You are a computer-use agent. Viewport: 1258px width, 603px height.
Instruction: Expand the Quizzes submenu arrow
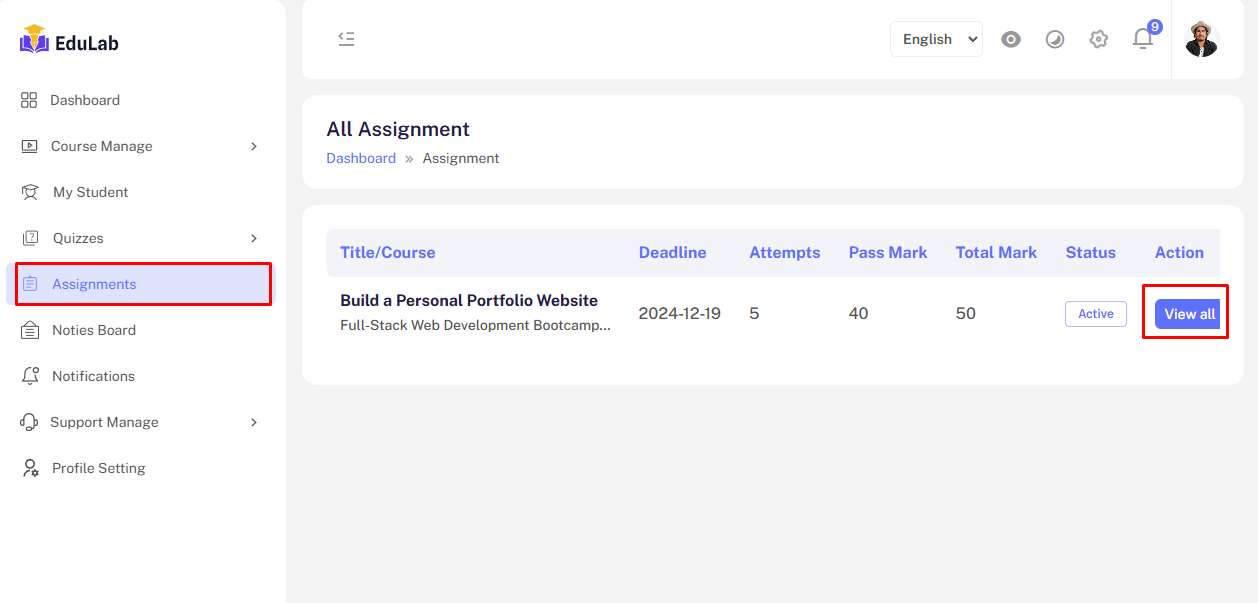point(254,238)
